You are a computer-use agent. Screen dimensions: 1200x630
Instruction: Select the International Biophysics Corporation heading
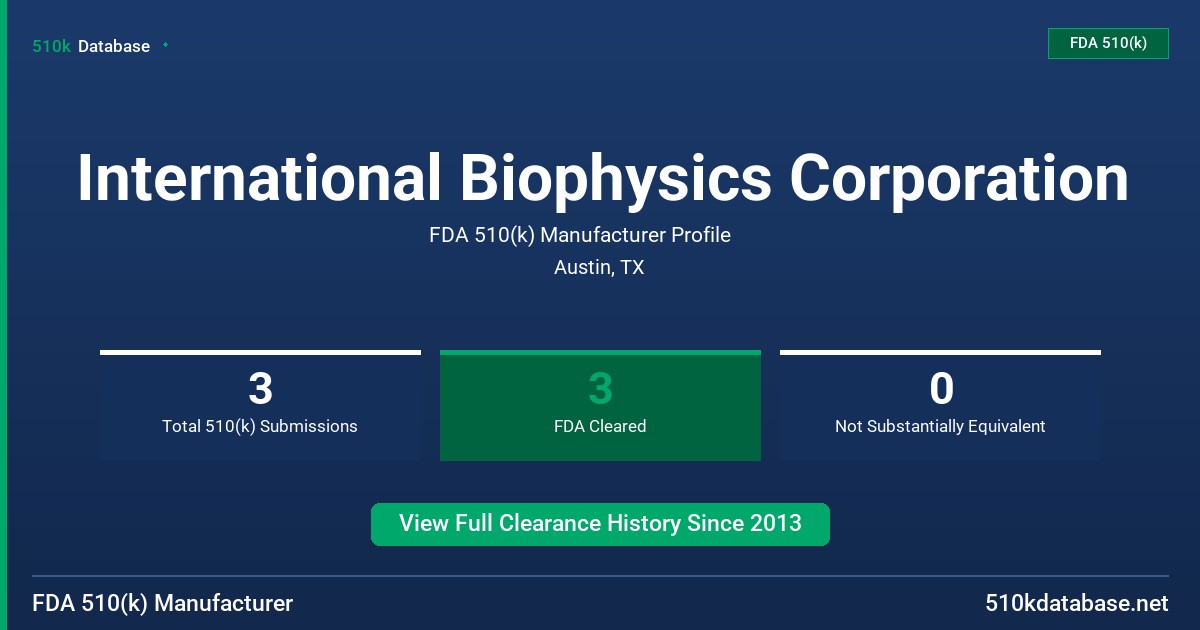pyautogui.click(x=603, y=178)
